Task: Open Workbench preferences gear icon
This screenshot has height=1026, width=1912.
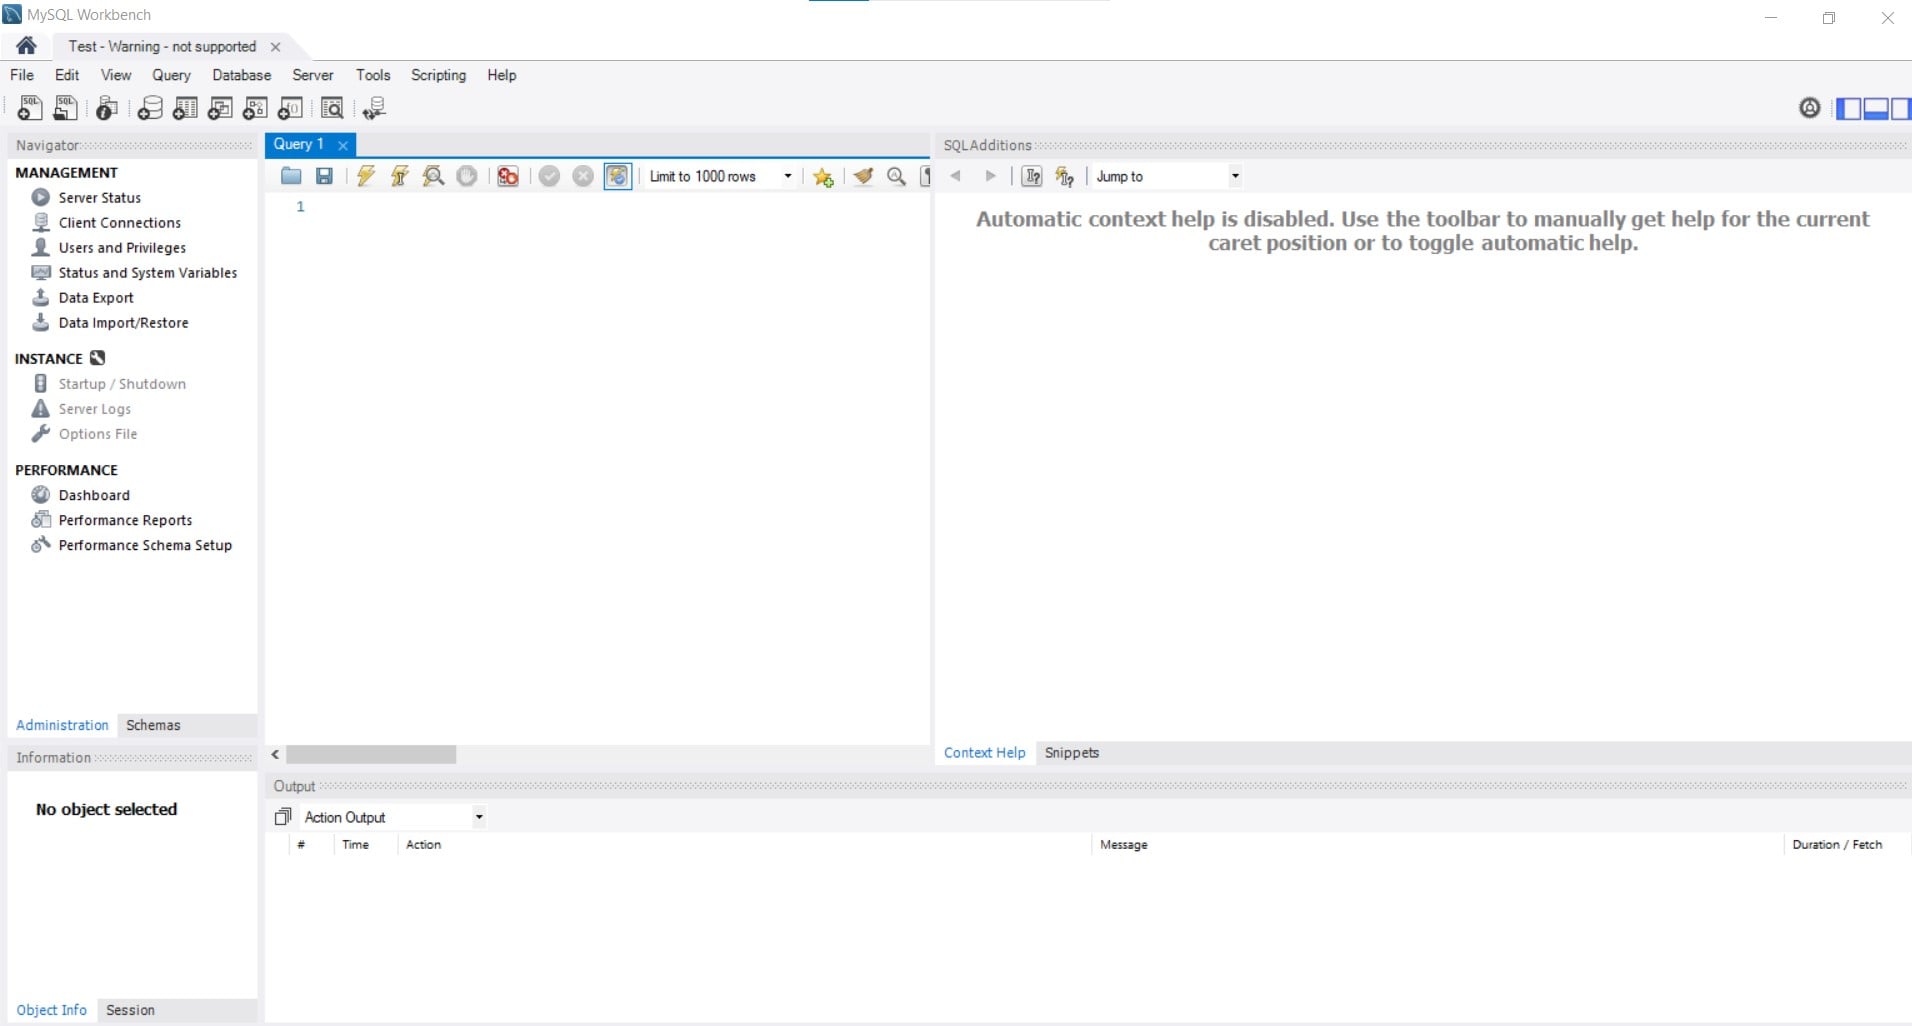Action: pos(1809,108)
